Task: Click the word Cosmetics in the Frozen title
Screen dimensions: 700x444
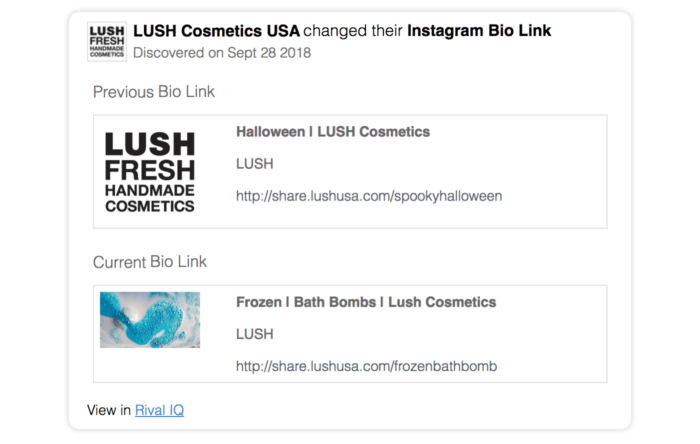Action: (x=464, y=302)
